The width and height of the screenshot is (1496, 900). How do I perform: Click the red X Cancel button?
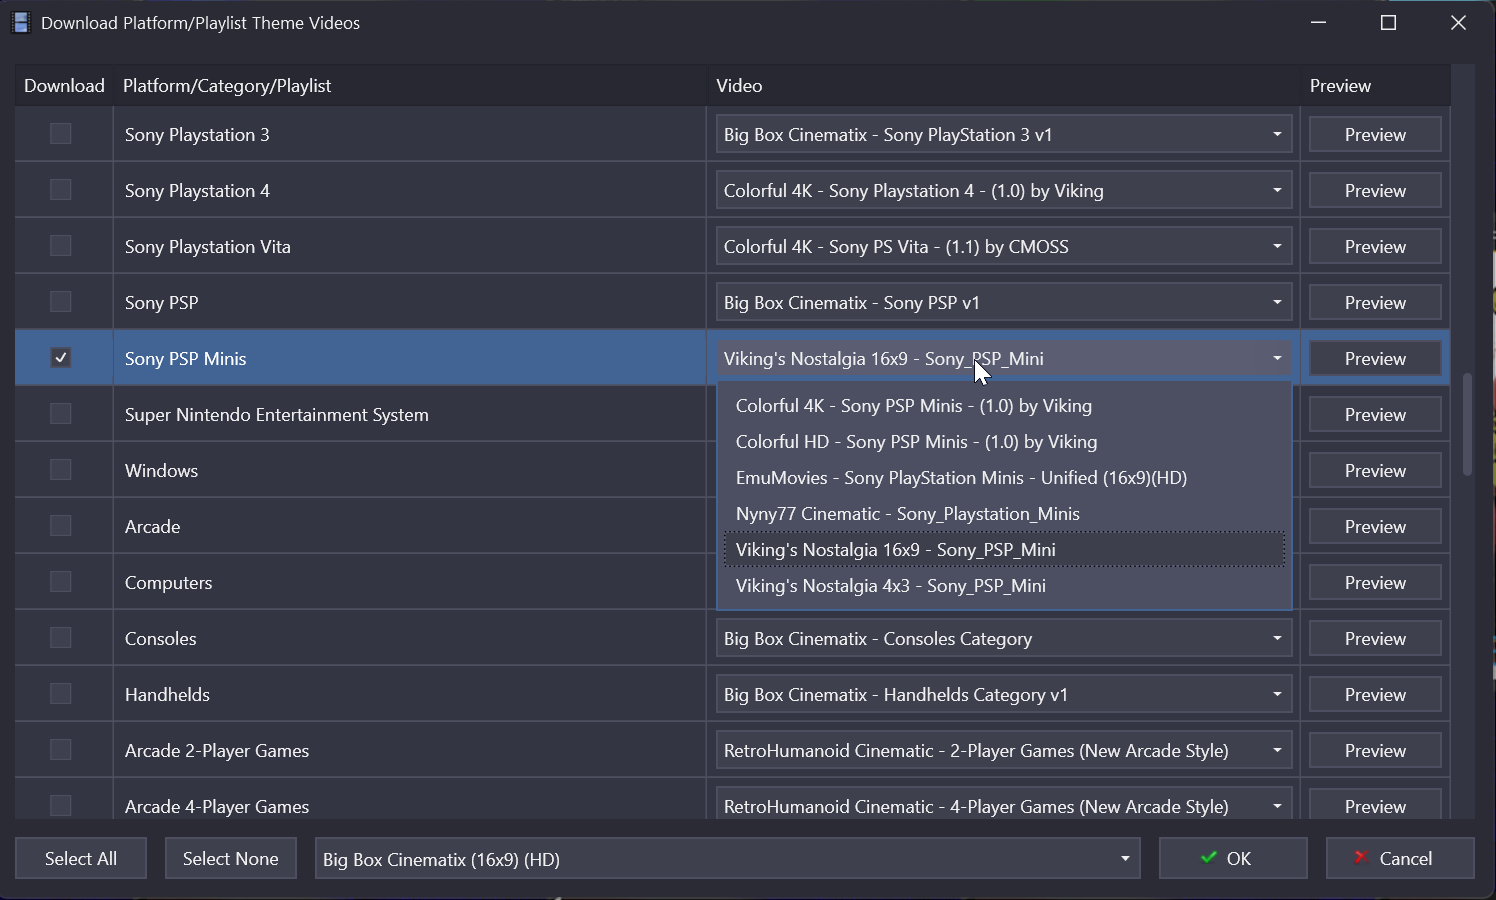point(1399,858)
